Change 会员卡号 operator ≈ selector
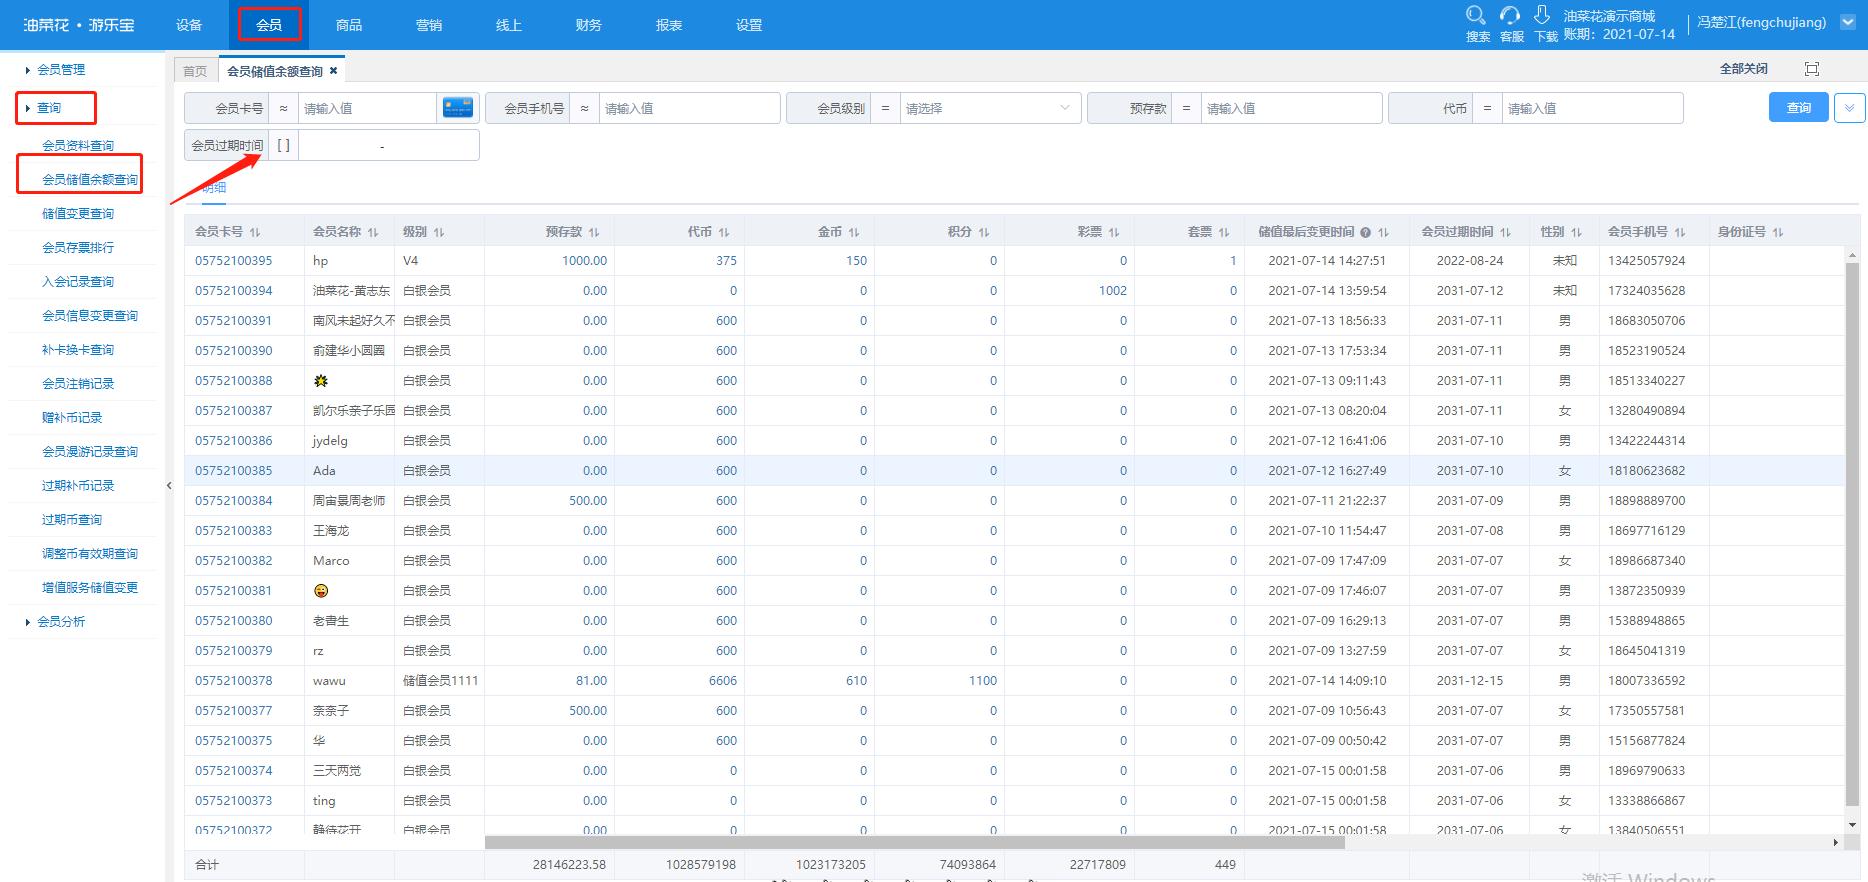 (x=283, y=108)
